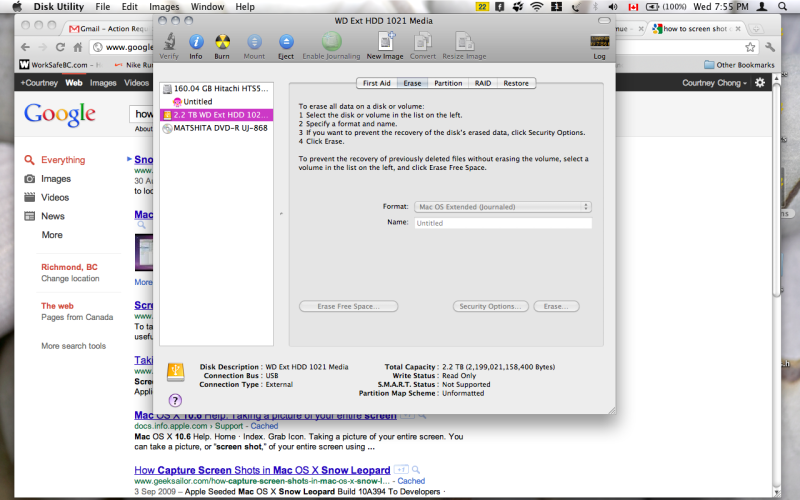Bookmark page with the star icon
This screenshot has height=500, width=800.
[750, 47]
